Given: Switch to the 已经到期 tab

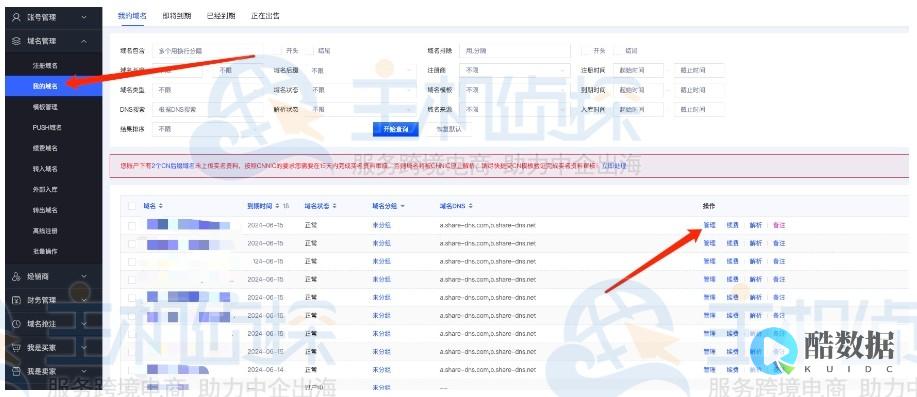Looking at the screenshot, I should (221, 16).
